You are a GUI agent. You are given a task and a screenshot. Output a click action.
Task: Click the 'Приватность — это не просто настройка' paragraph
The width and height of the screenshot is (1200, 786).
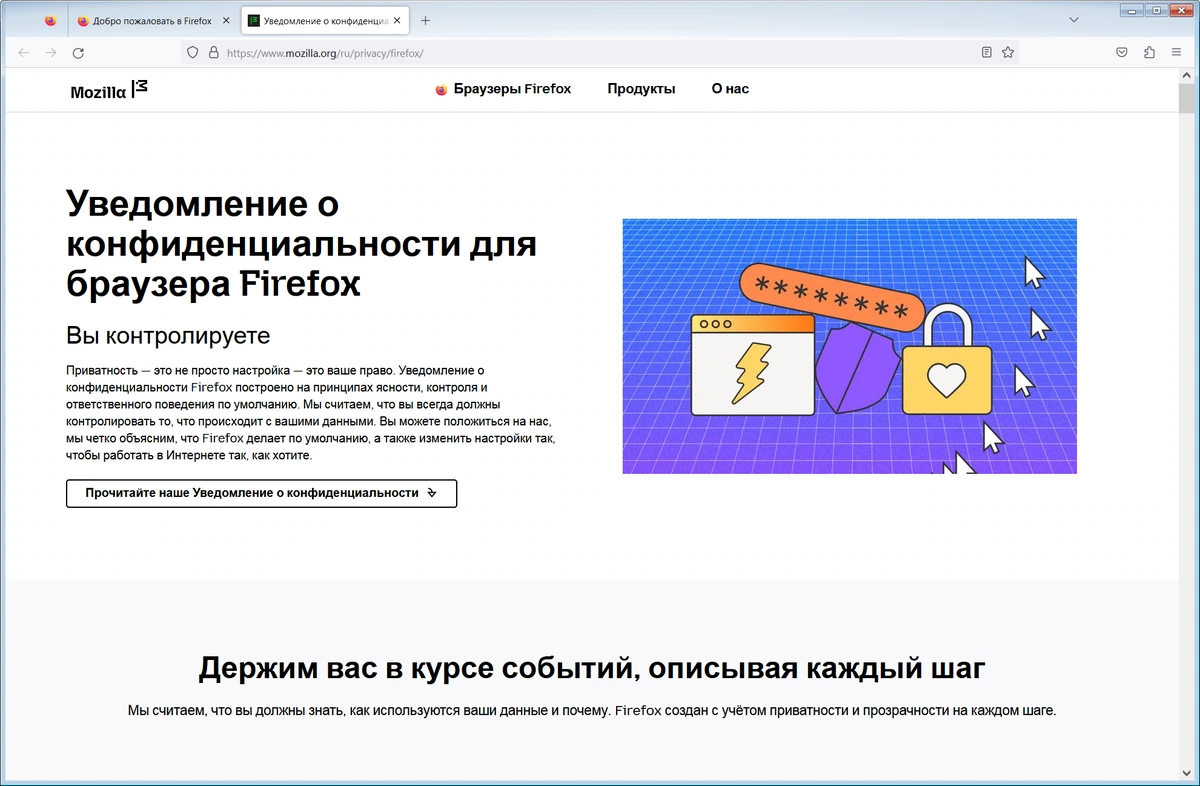[x=310, y=413]
